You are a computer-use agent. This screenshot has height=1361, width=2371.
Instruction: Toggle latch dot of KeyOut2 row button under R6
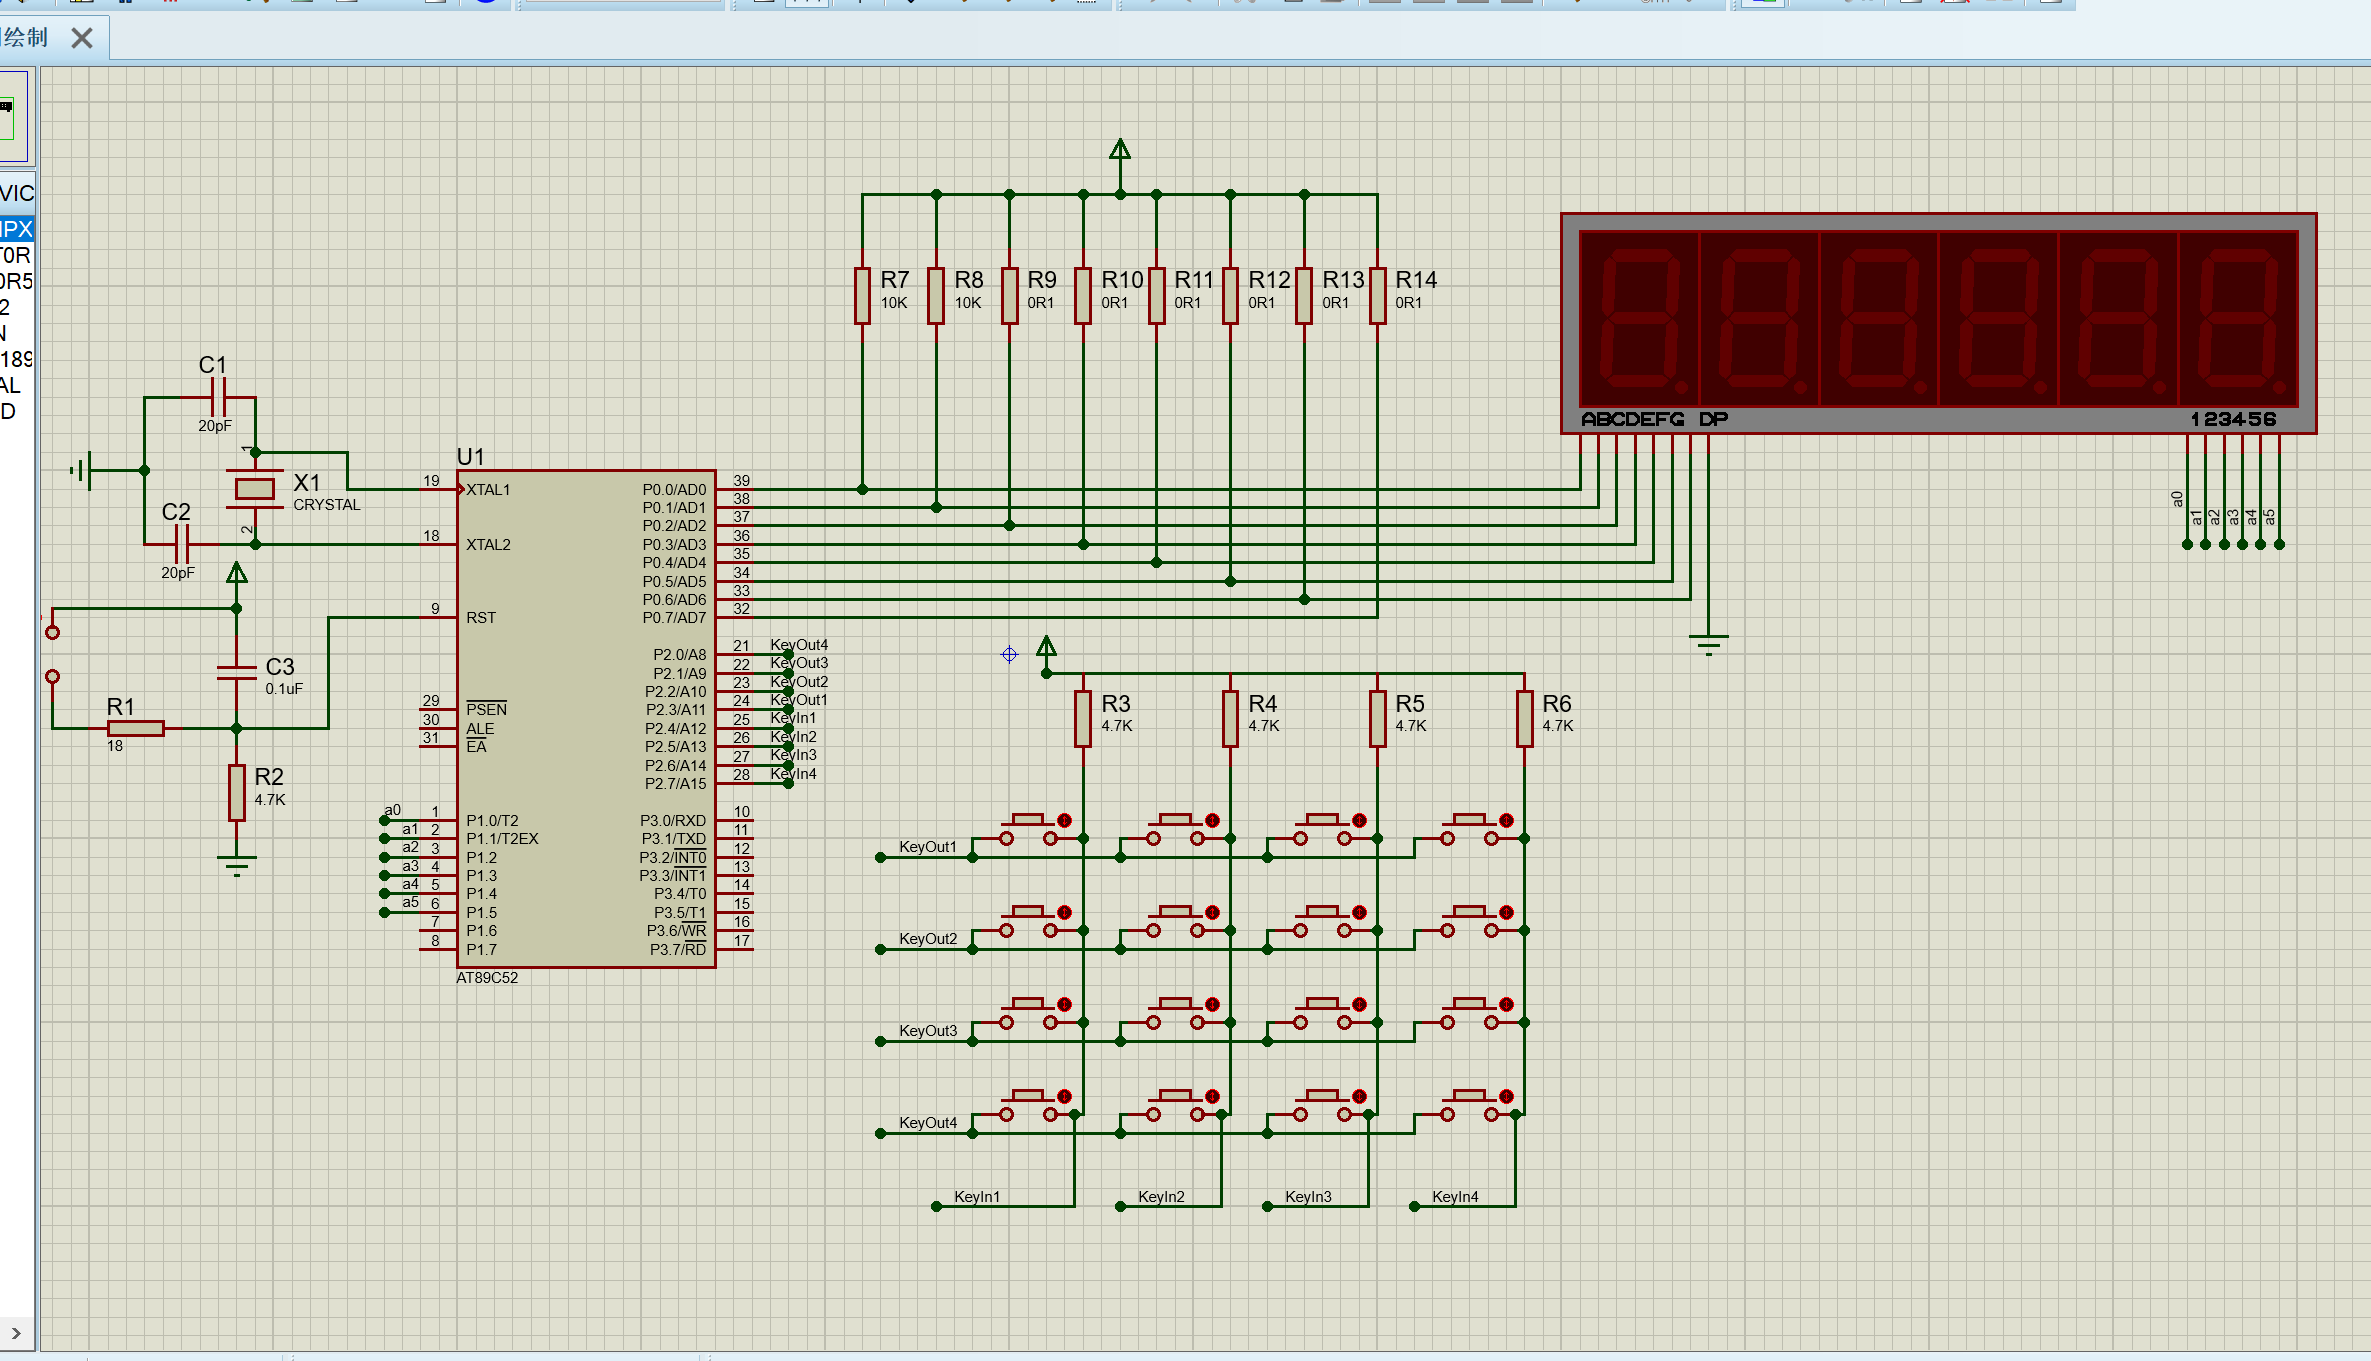[1506, 912]
